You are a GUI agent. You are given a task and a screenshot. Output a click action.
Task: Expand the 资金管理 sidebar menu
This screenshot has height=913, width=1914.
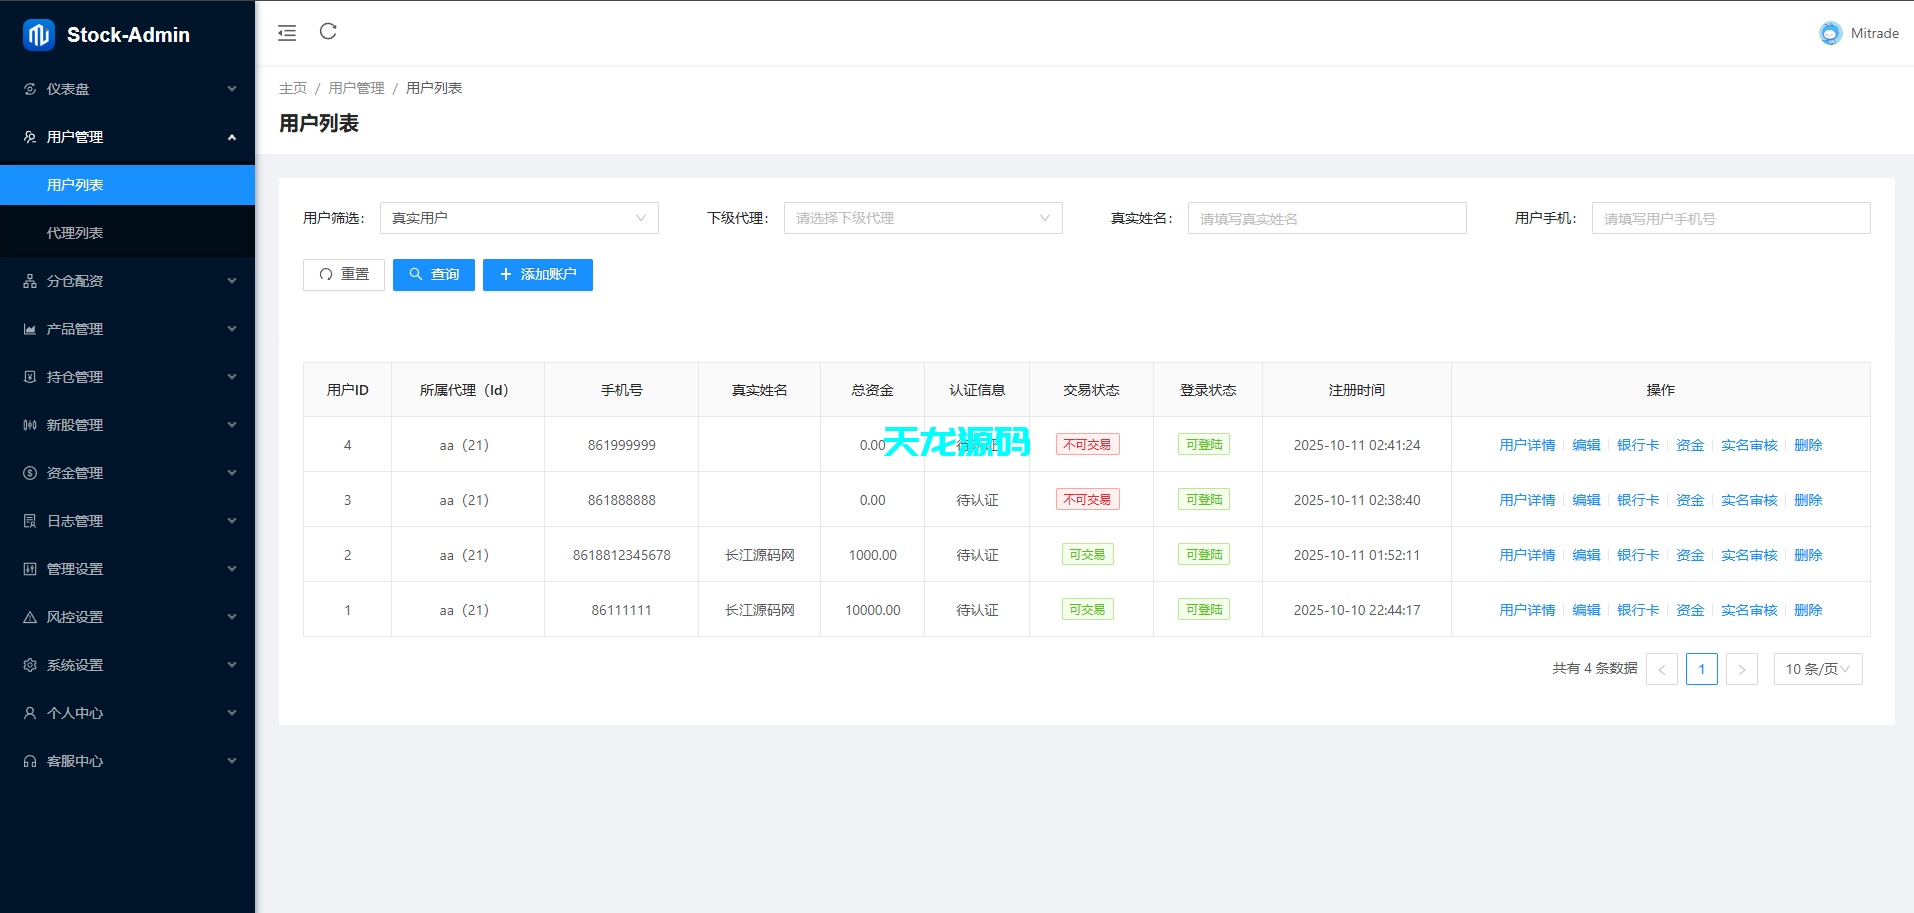[x=127, y=473]
